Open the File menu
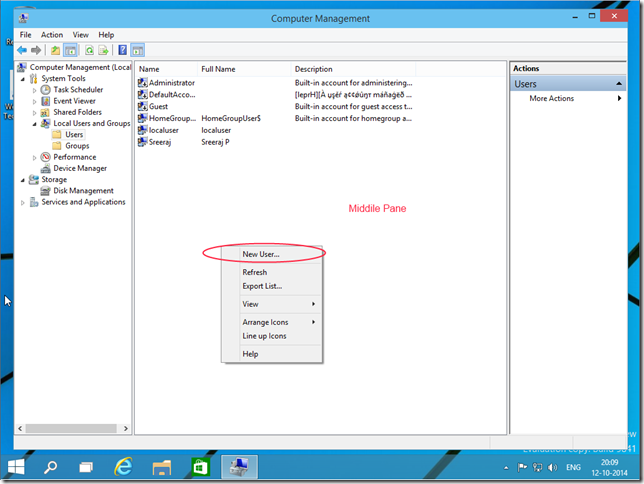The height and width of the screenshot is (484, 644). click(x=25, y=35)
